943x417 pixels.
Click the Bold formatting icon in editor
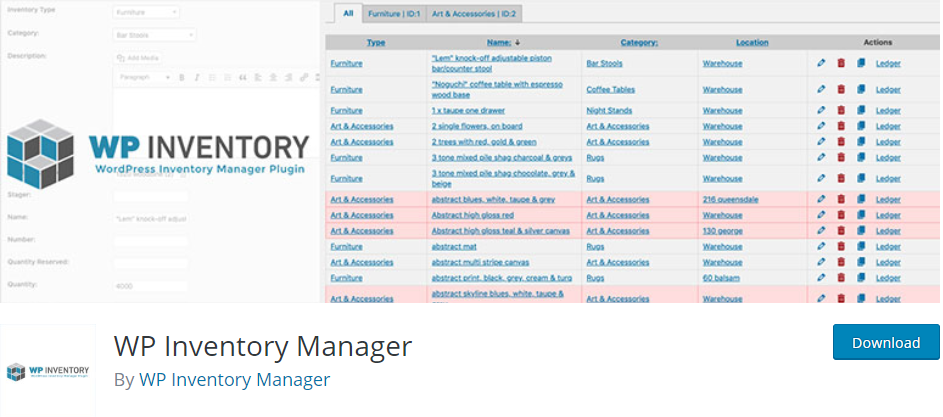[x=182, y=78]
